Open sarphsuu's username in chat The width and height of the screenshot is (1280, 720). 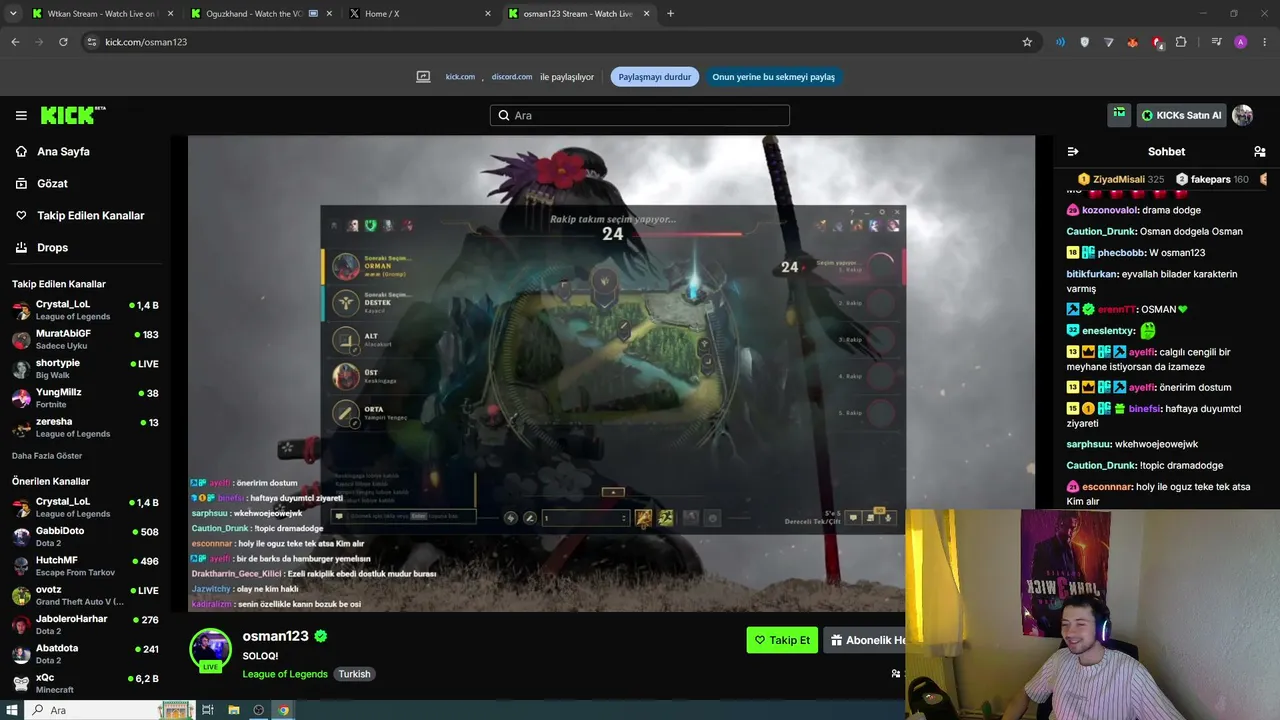pyautogui.click(x=1089, y=444)
